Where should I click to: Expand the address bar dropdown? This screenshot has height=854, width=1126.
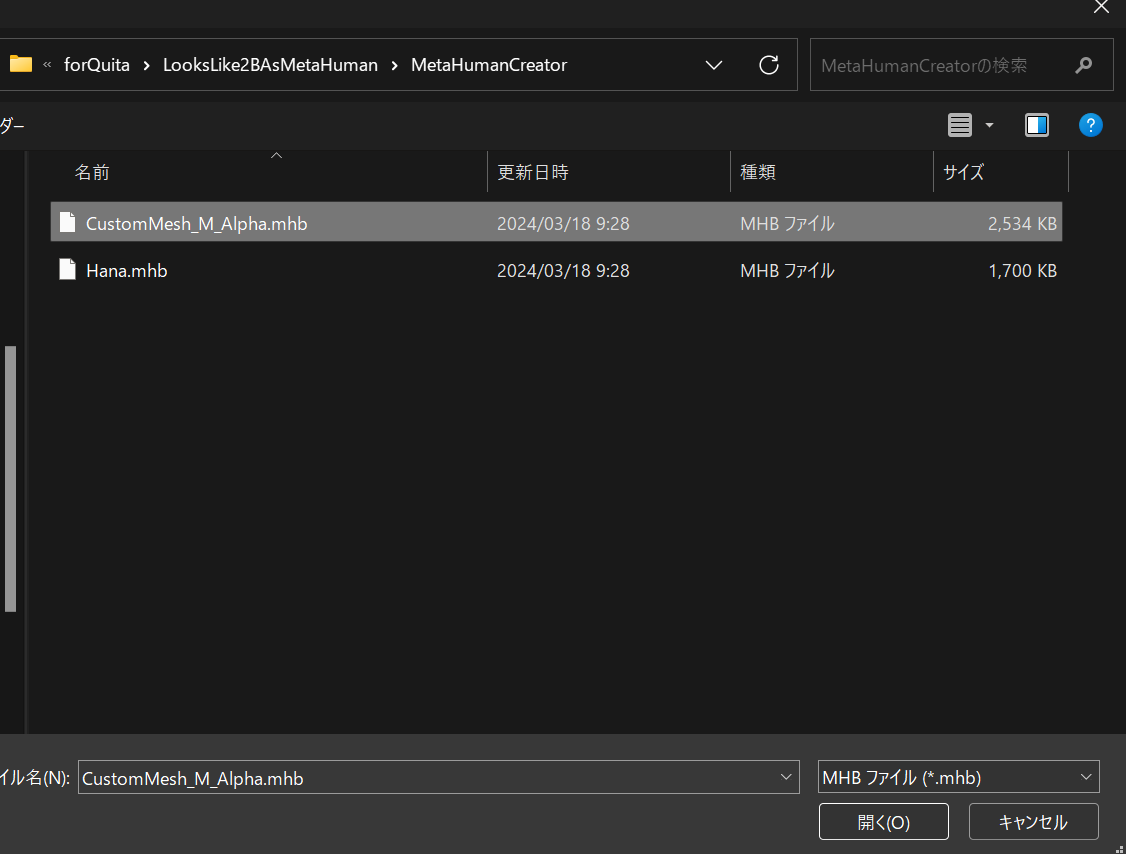[x=713, y=64]
